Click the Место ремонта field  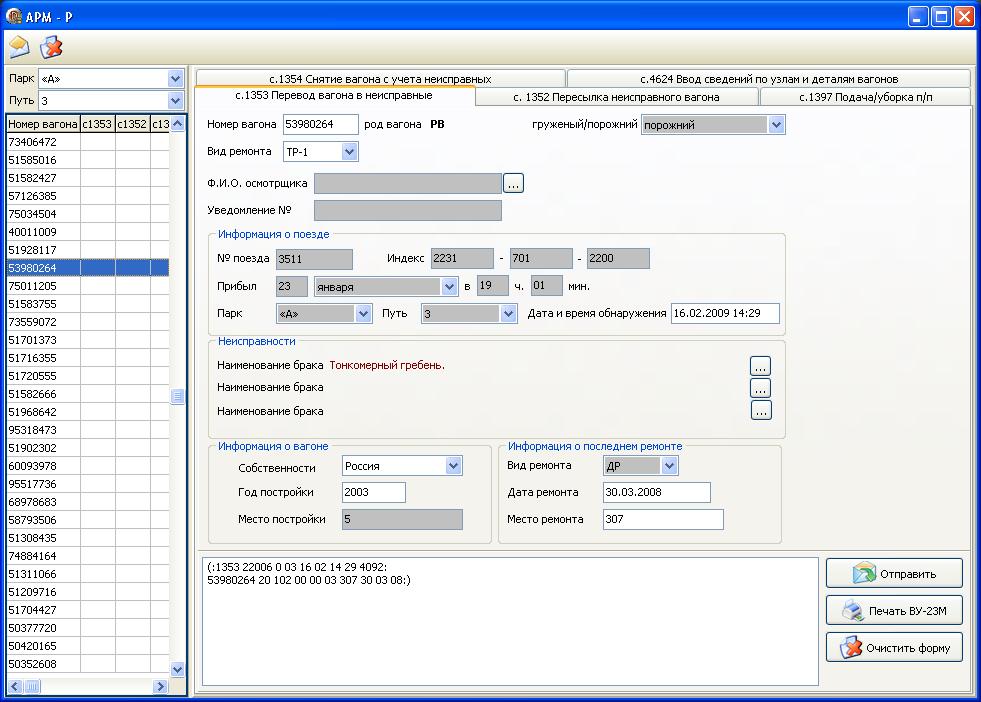[663, 519]
